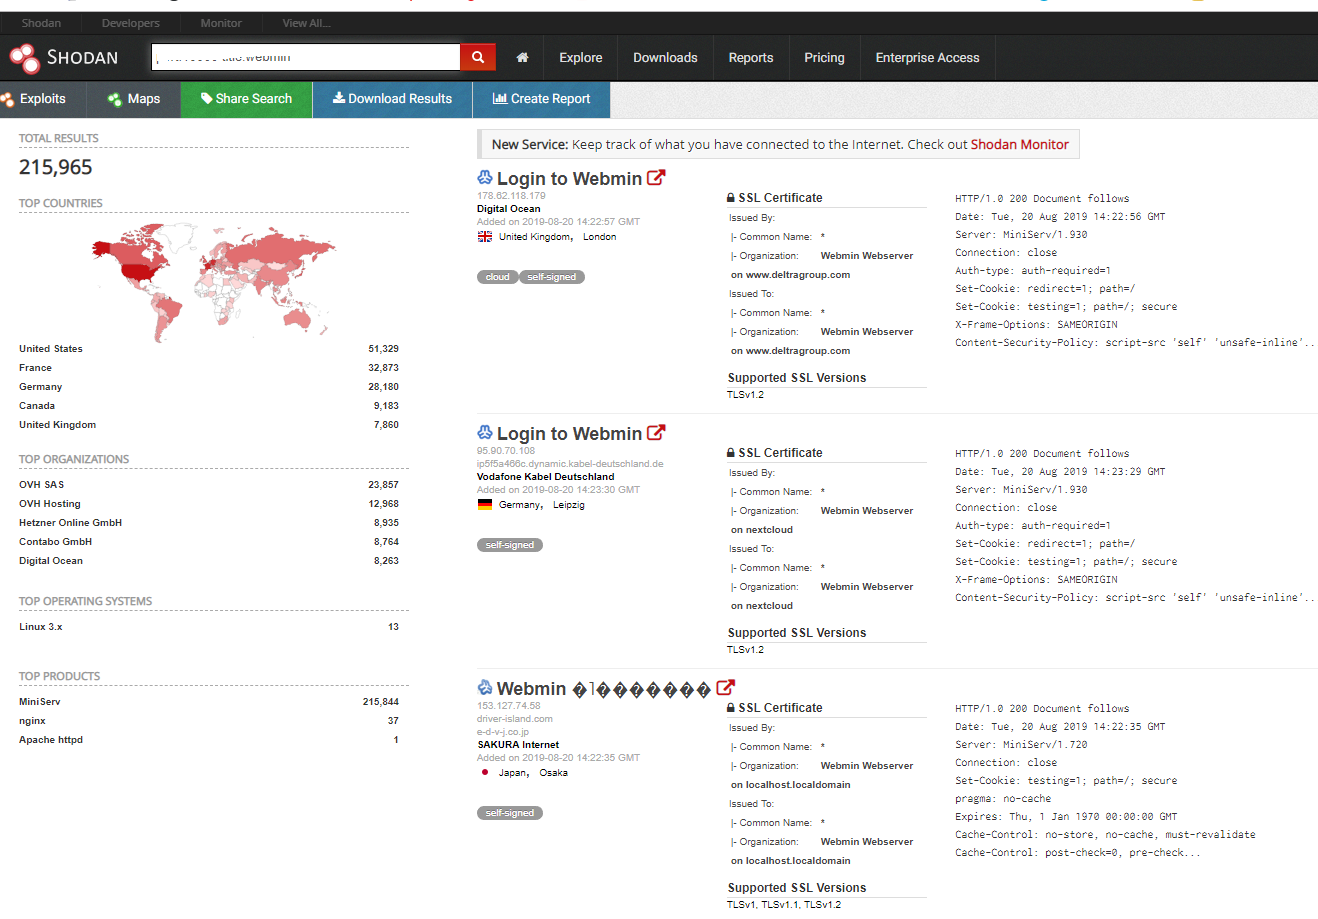Viewport: 1318px width, 919px height.
Task: Open second Login to Webmin result title
Action: pos(569,433)
